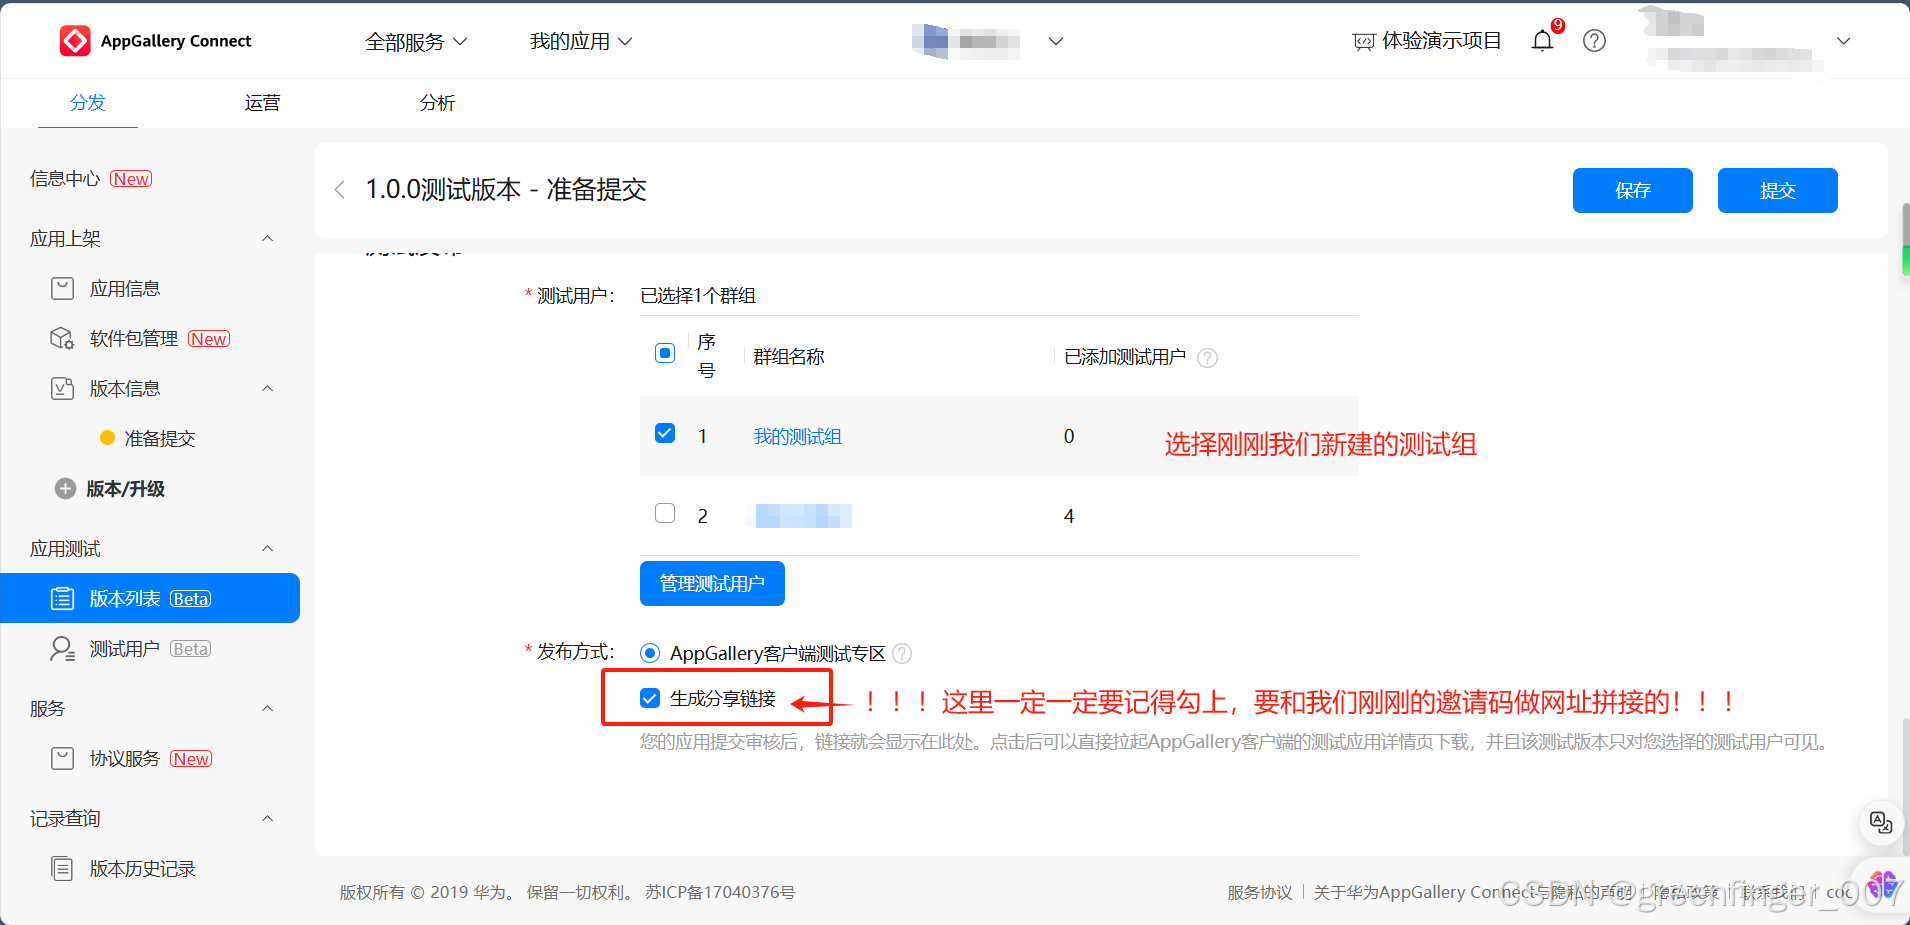Click the AppGallery Connect logo icon
1910x925 pixels.
[75, 41]
